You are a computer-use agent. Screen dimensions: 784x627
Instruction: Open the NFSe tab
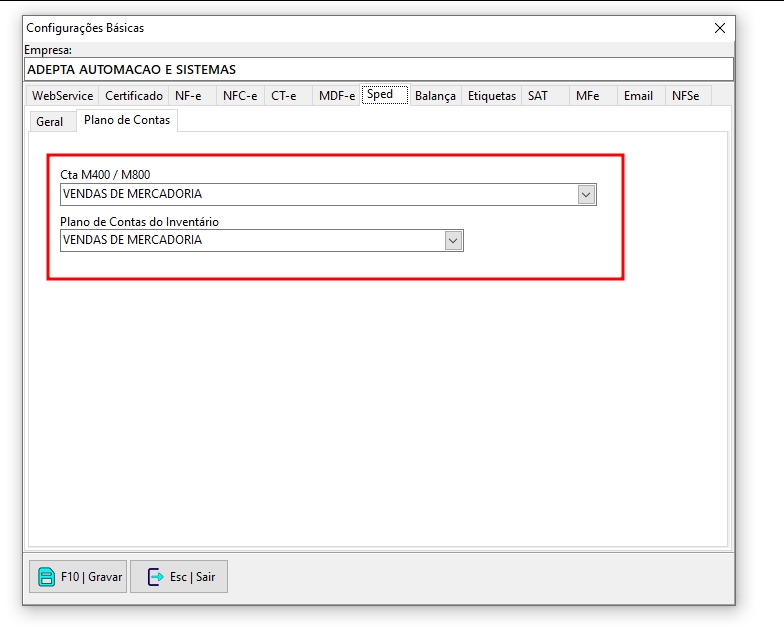click(686, 96)
